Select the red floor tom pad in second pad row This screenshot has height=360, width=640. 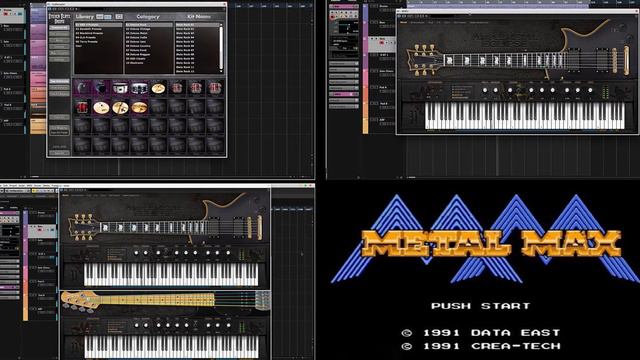click(82, 107)
